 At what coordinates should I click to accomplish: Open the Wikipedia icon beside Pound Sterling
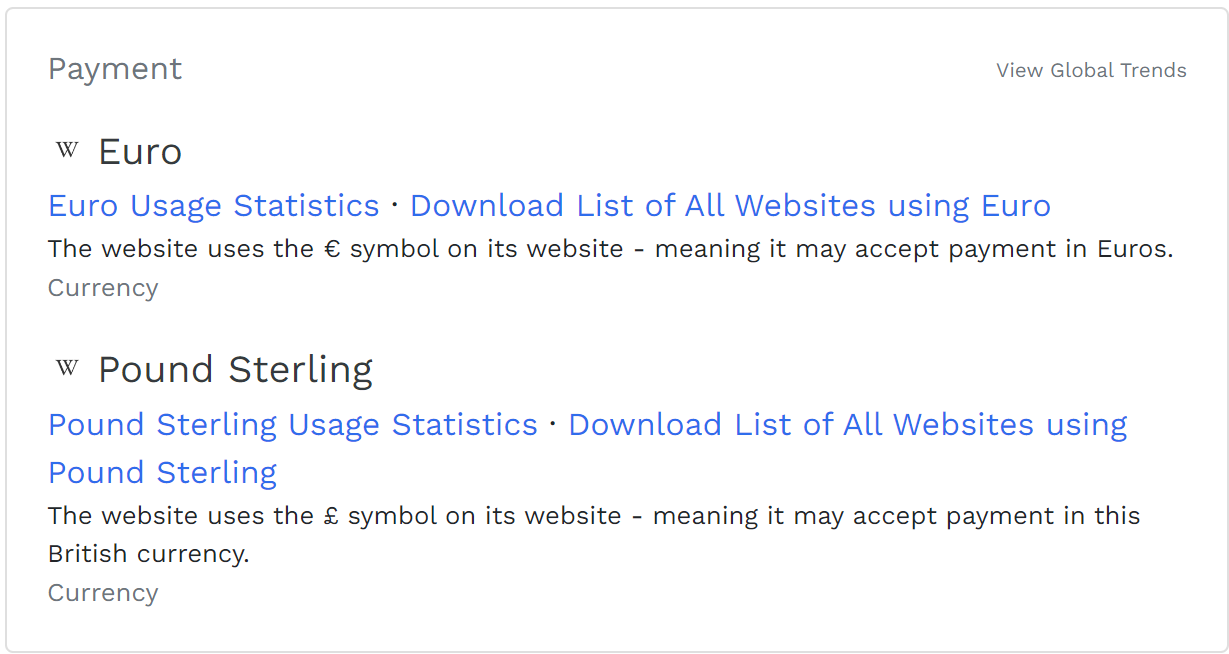67,368
